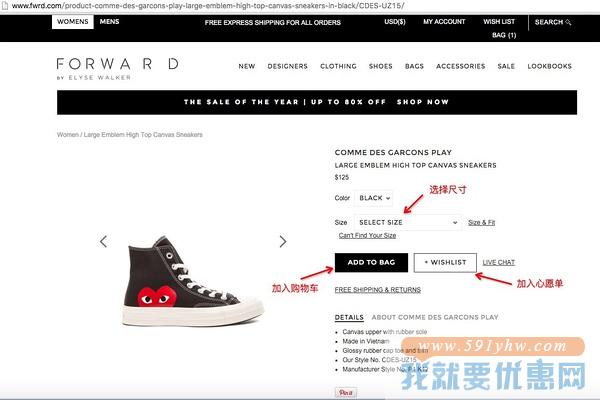Click the FORWARD by Elyse Walker logo
The width and height of the screenshot is (600, 400).
[117, 69]
